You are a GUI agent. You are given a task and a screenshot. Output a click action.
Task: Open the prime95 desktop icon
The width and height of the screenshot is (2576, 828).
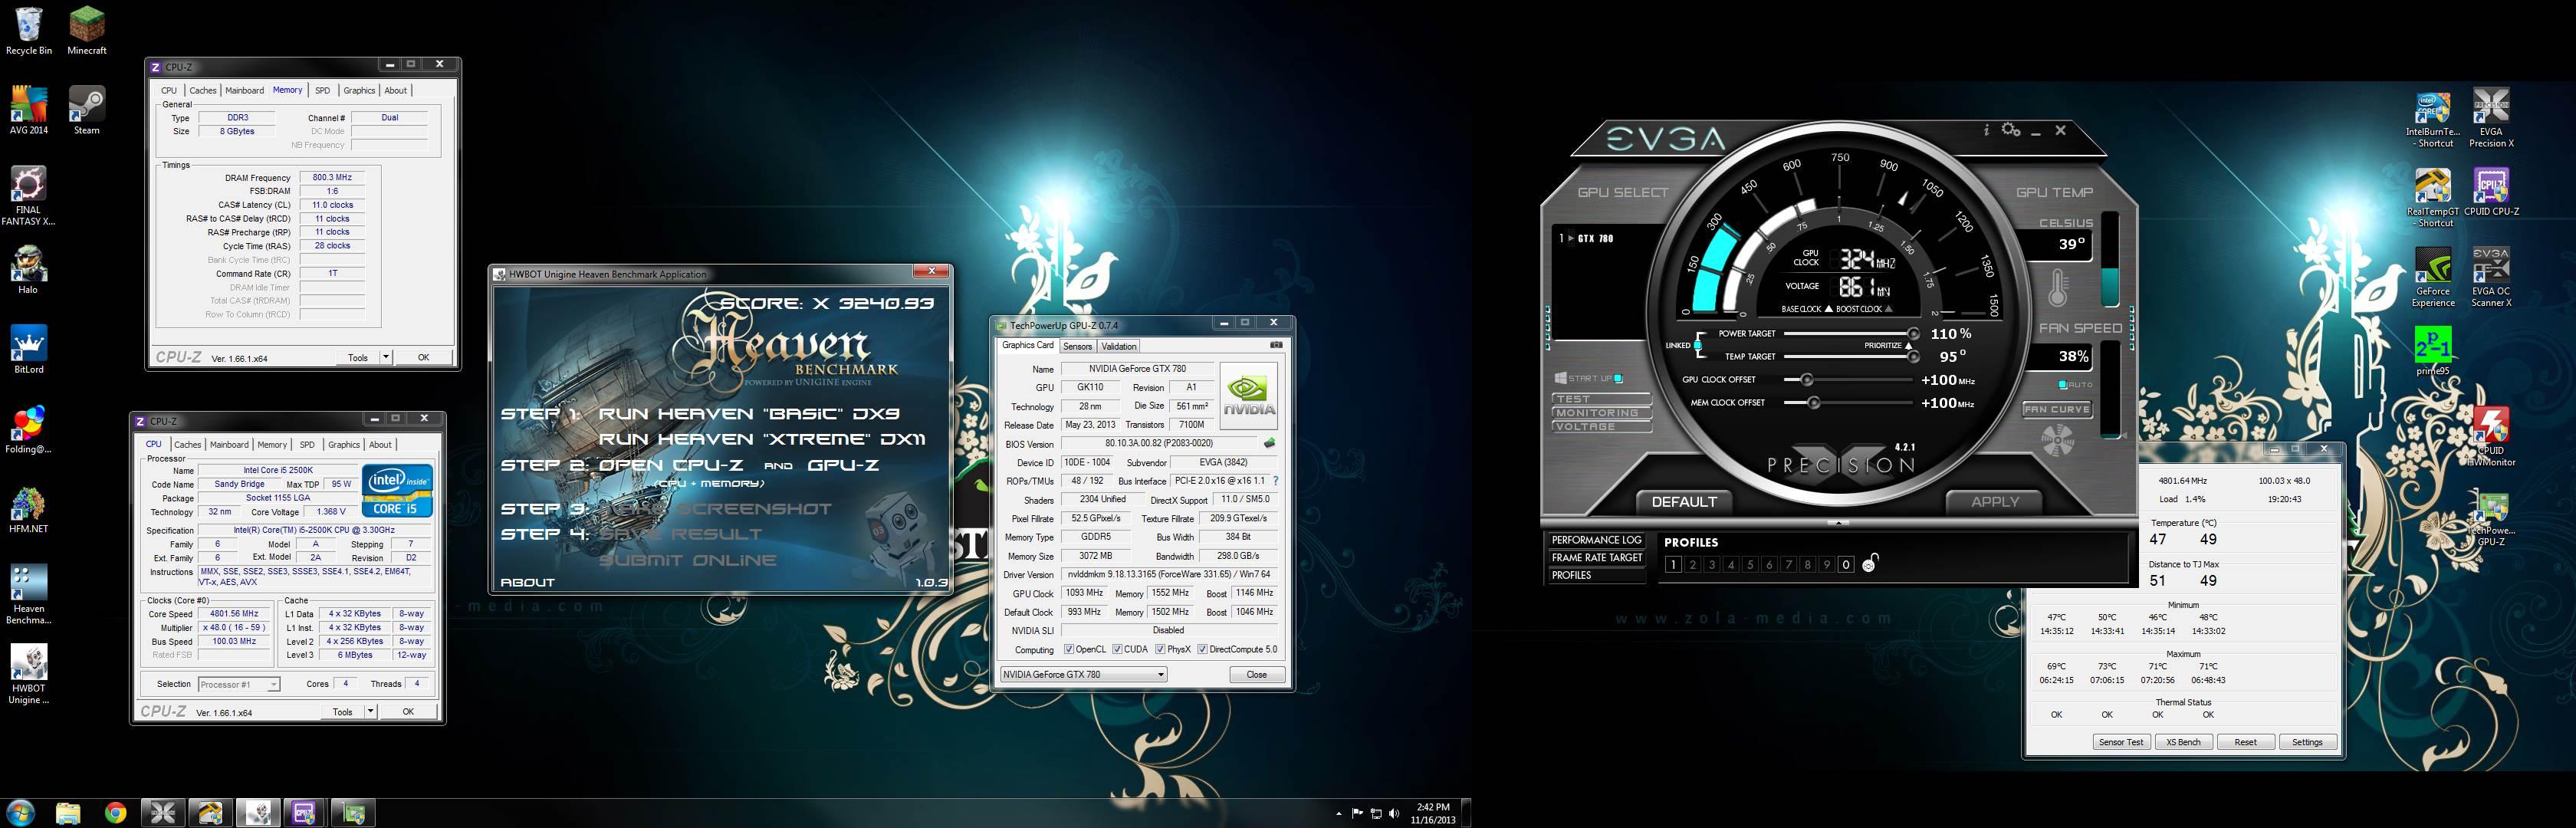tap(2432, 351)
